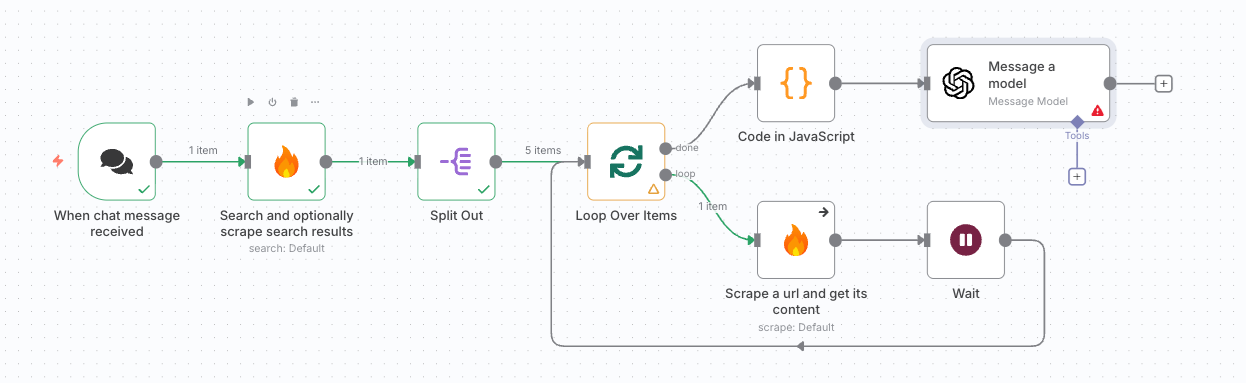Click the '1 item' label on the loop branch
1246x383 pixels.
pyautogui.click(x=712, y=207)
